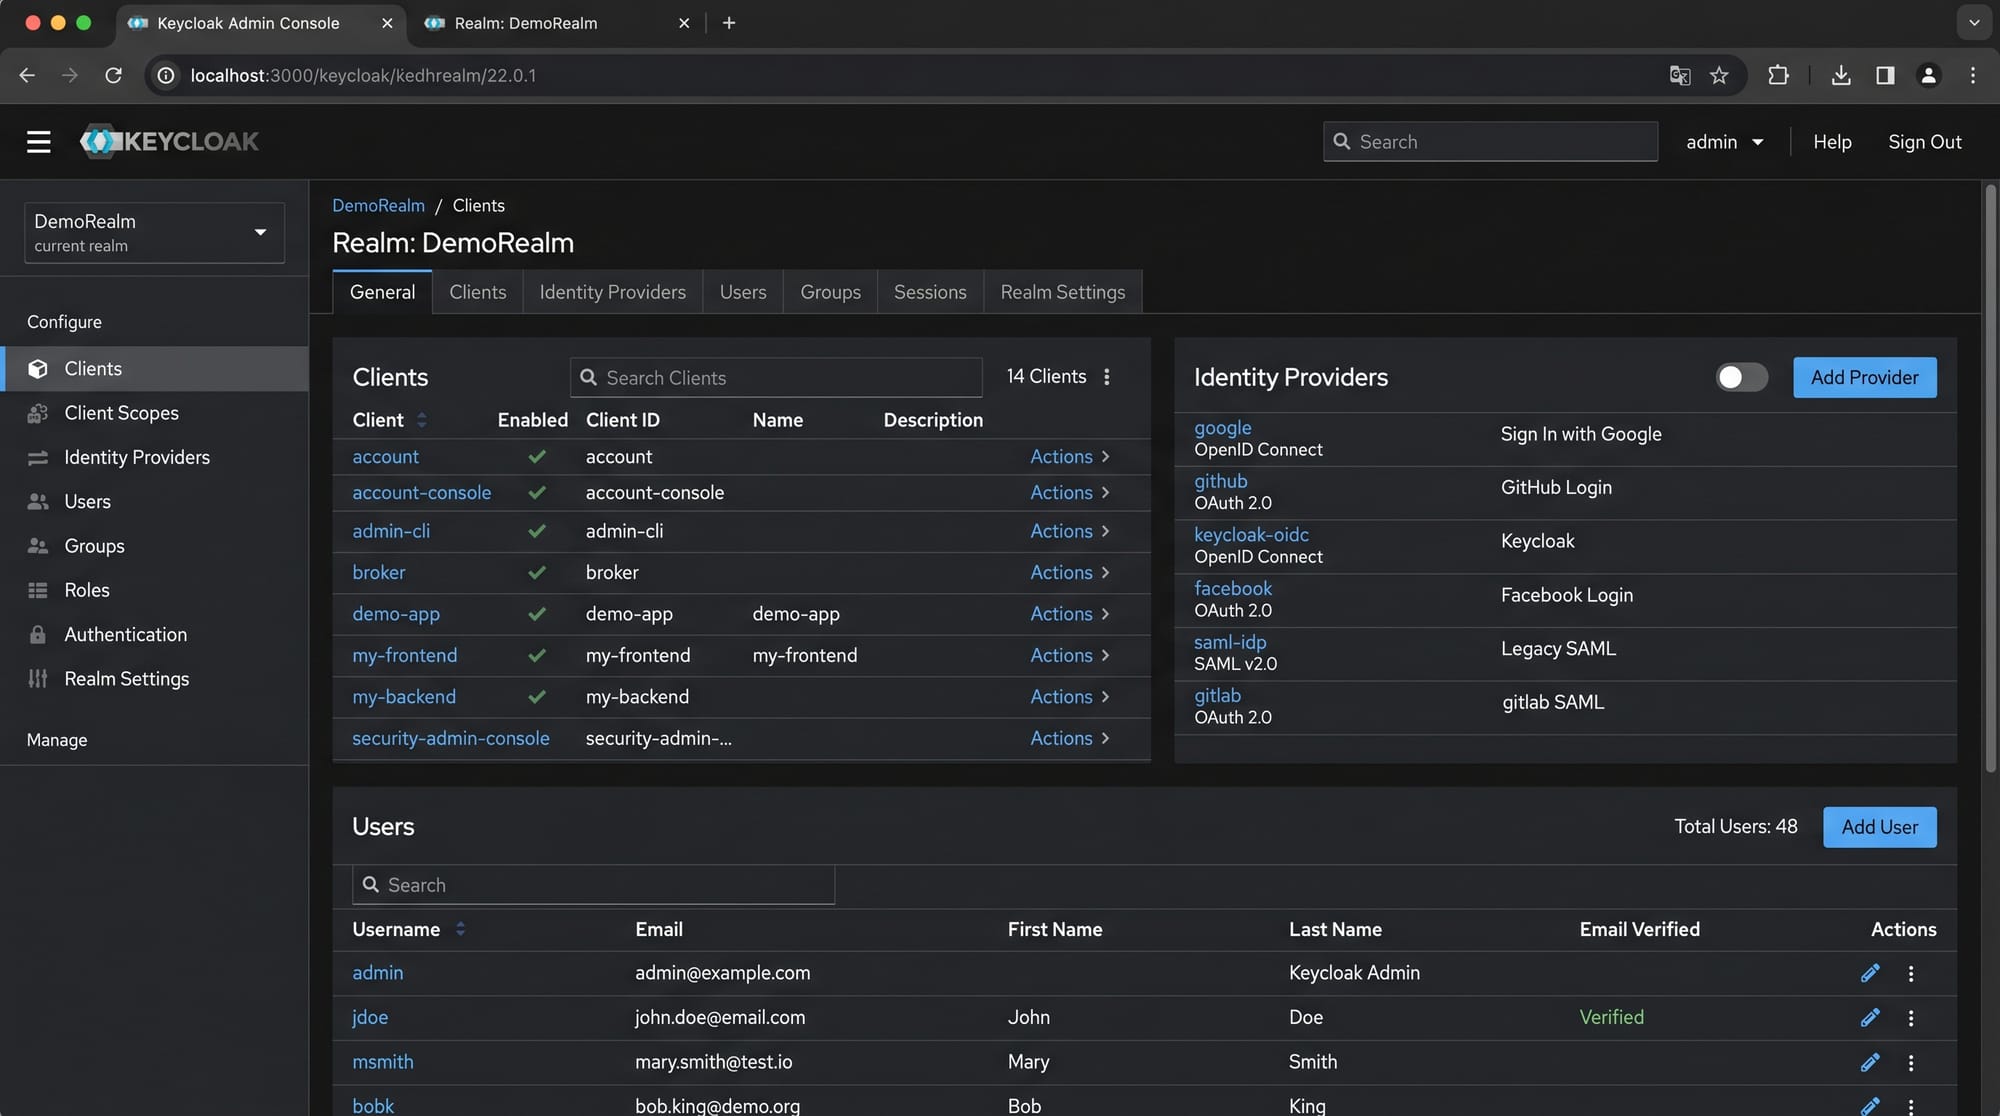Expand Actions for the admin-cli client
Viewport: 2000px width, 1116px height.
click(x=1070, y=531)
